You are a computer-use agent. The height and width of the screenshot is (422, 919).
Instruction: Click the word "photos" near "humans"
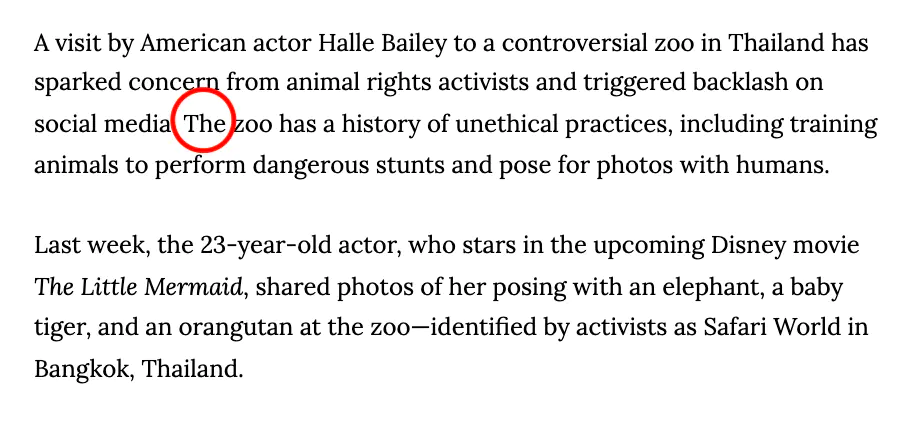(634, 166)
